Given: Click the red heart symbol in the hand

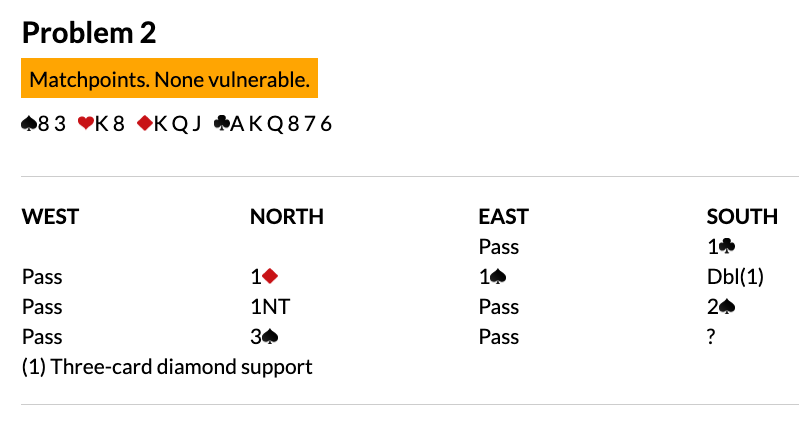Looking at the screenshot, I should click(x=85, y=125).
